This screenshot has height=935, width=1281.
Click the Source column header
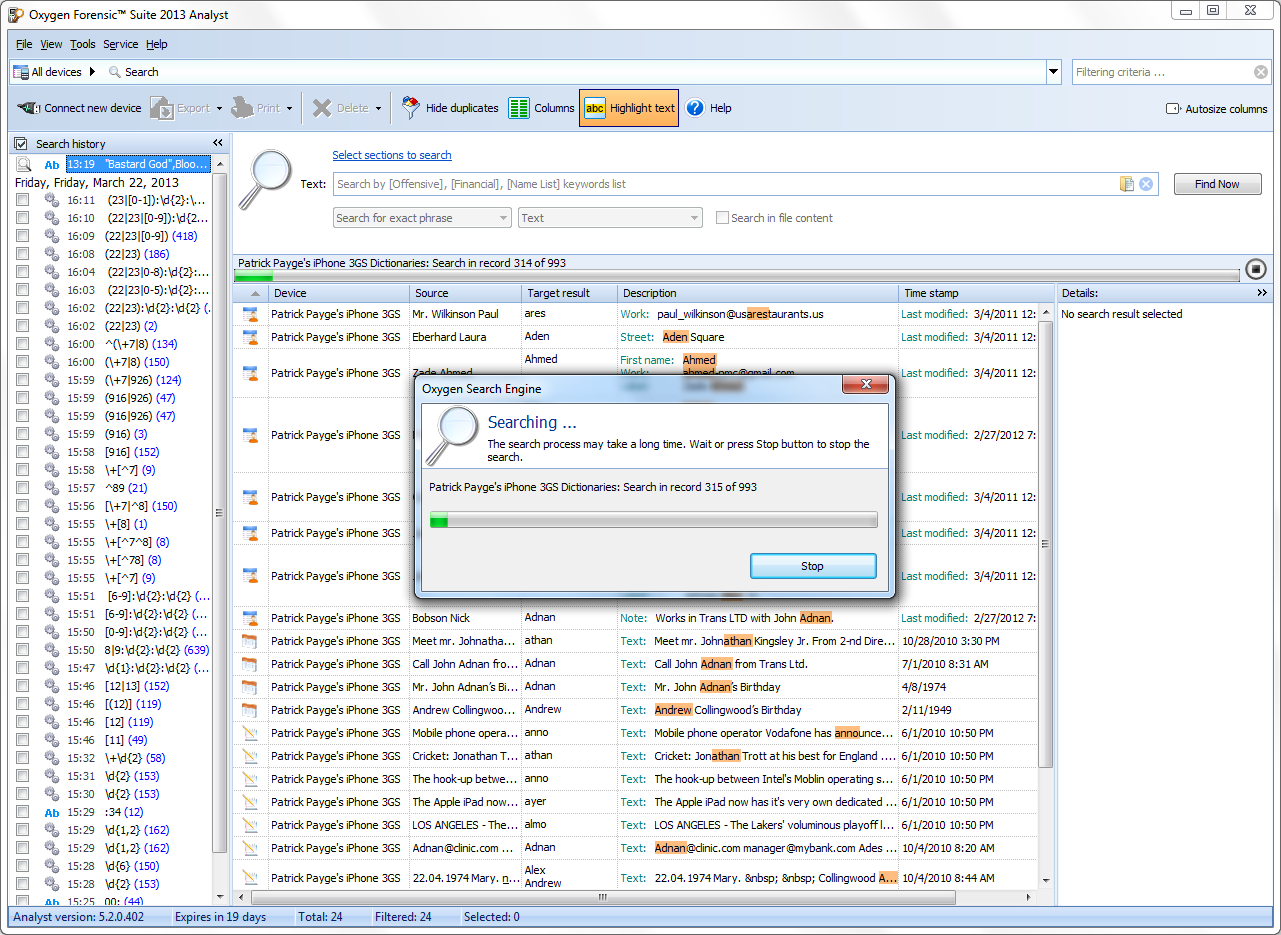click(465, 293)
